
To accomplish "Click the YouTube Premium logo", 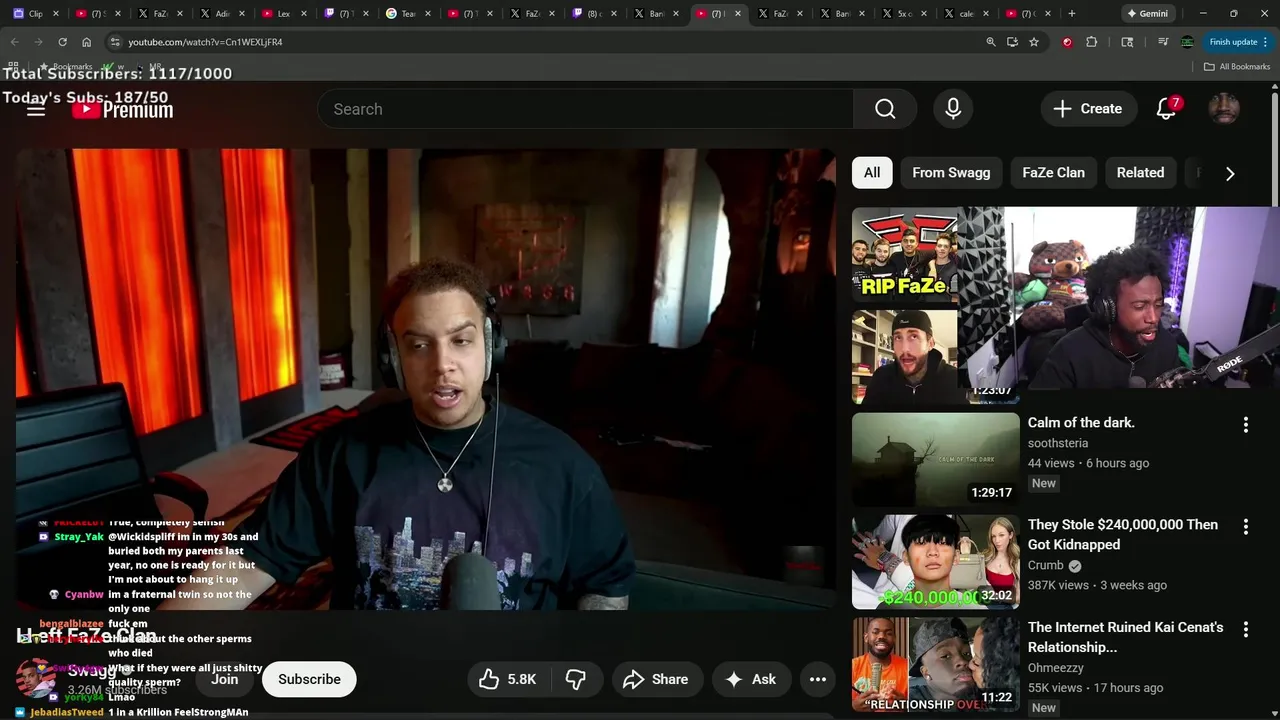I will (123, 109).
